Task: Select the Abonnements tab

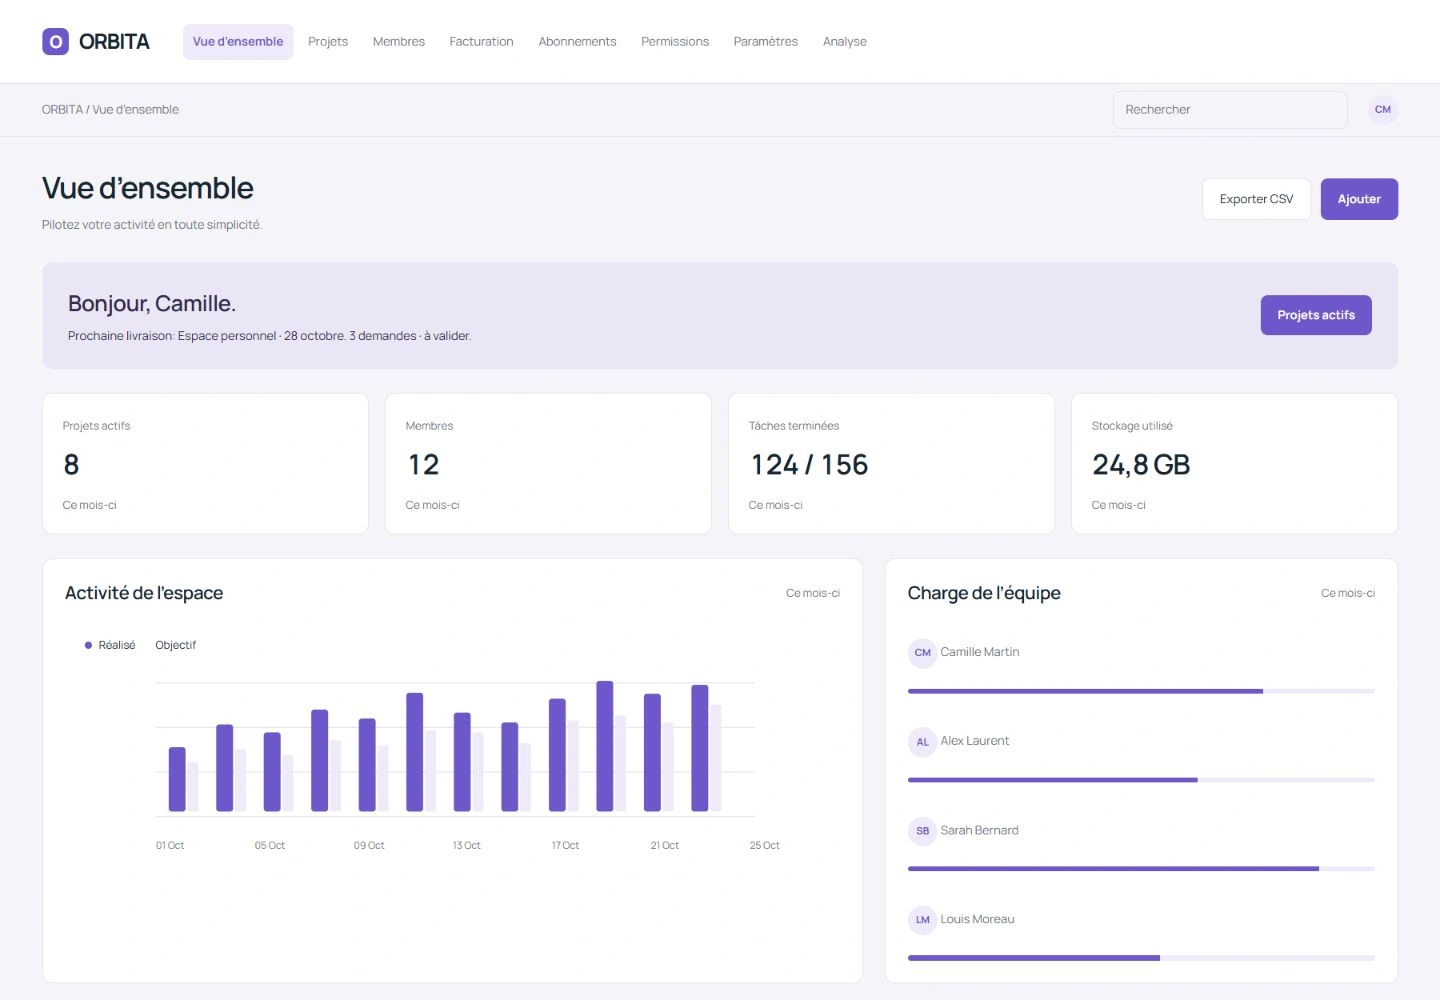Action: [x=577, y=42]
